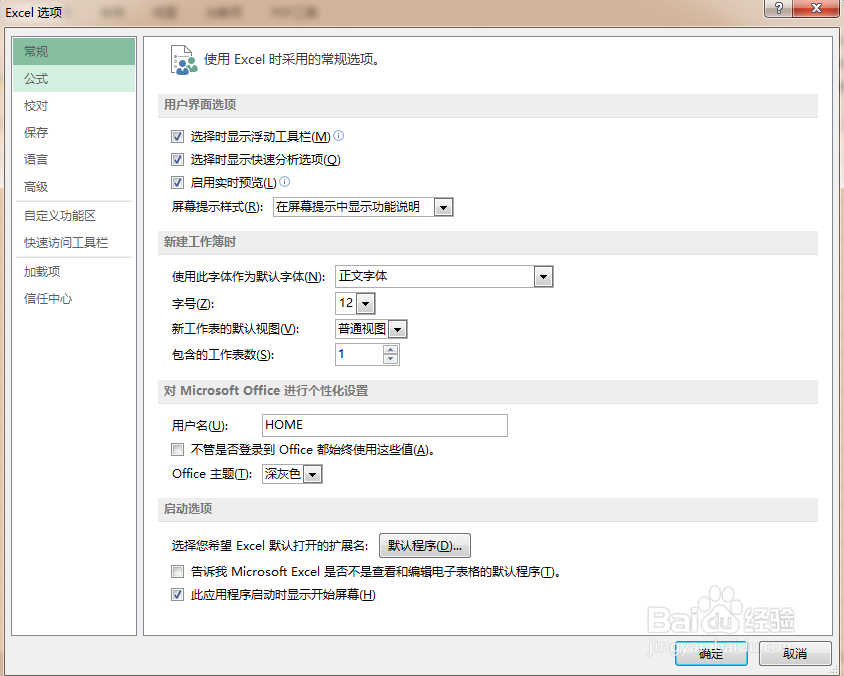Close the Excel 选项 dialog
844x676 pixels.
coord(816,8)
